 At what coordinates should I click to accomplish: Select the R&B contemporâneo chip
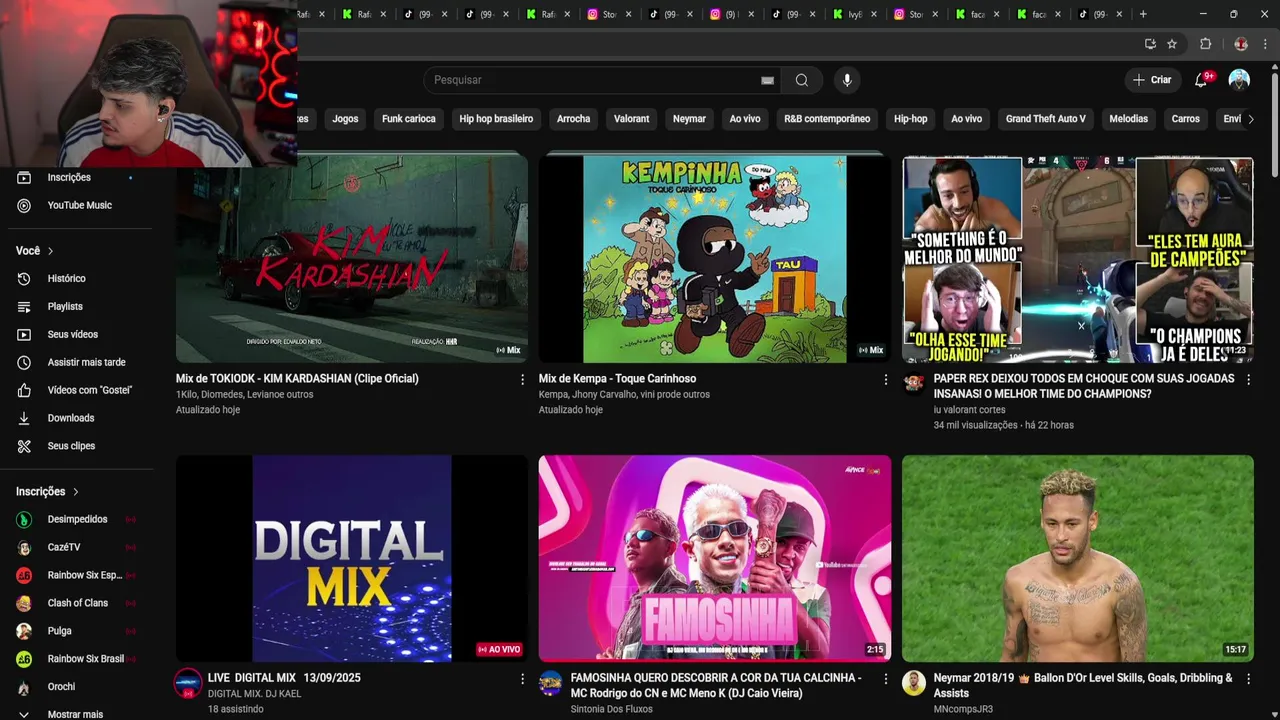point(827,119)
